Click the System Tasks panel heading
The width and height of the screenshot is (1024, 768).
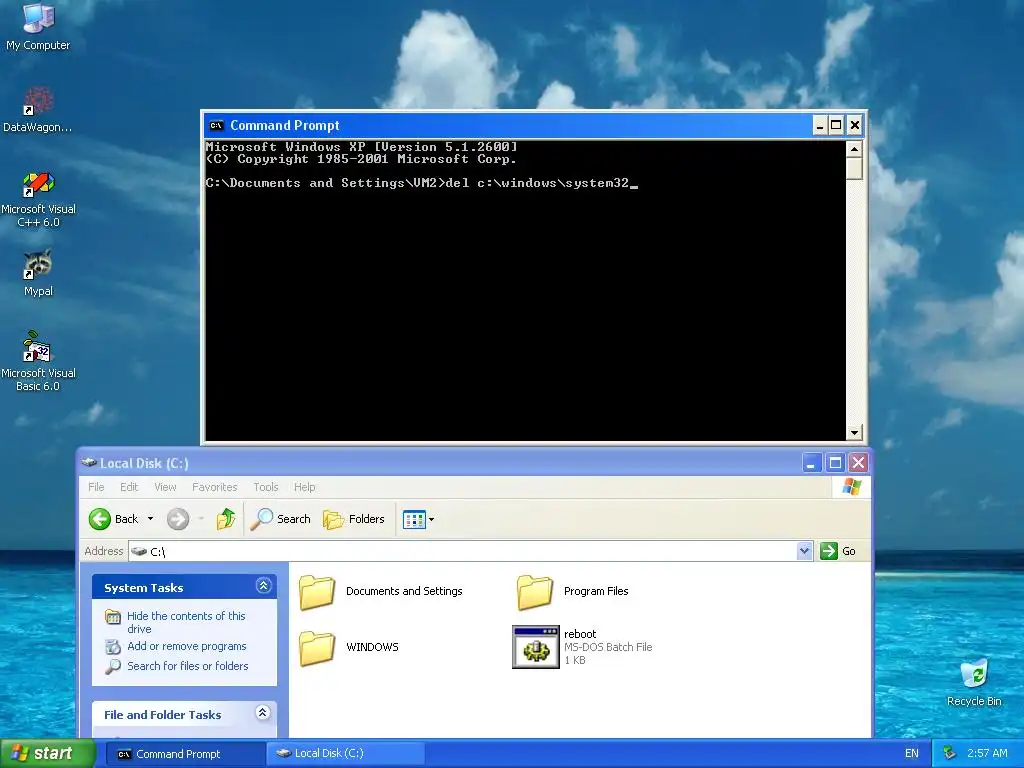point(144,588)
